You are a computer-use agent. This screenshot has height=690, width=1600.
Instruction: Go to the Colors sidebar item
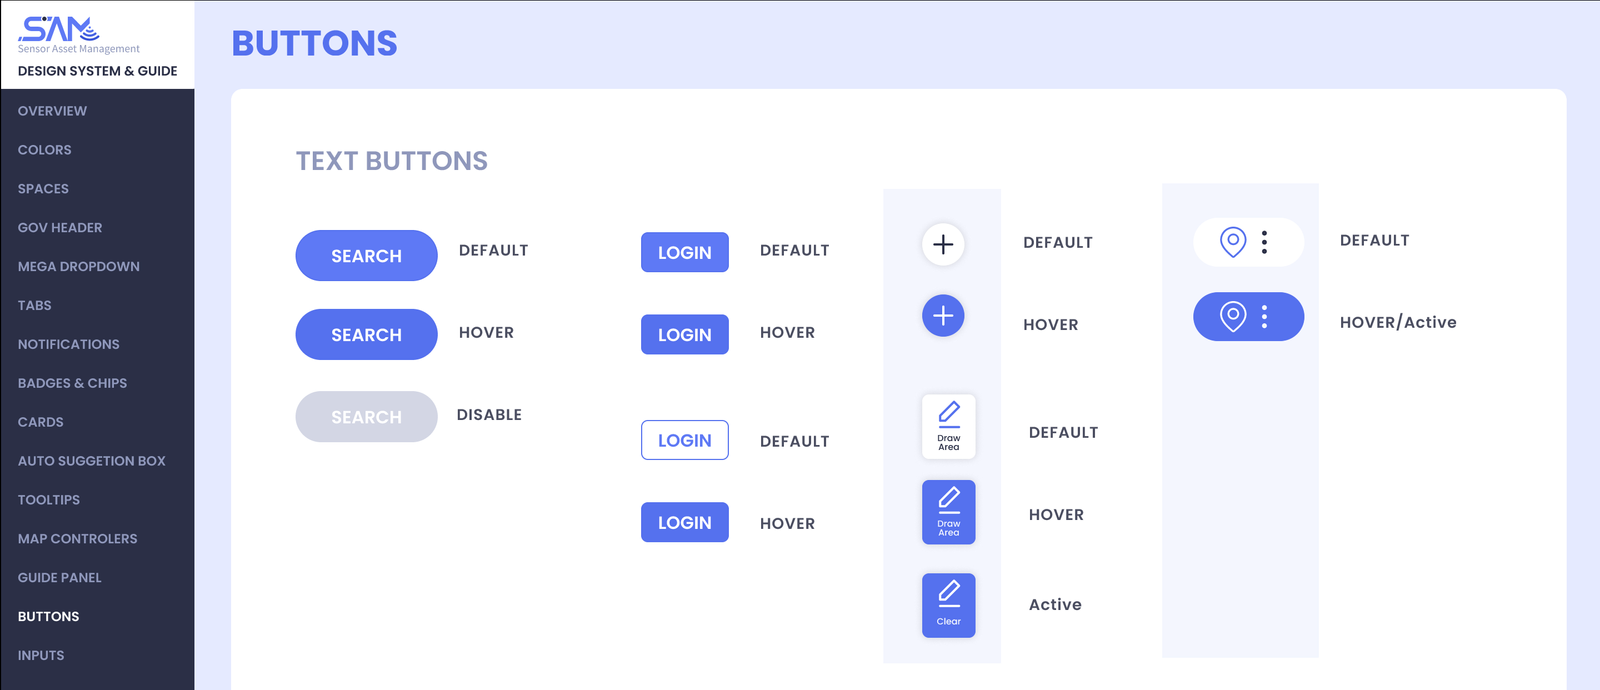click(x=44, y=150)
